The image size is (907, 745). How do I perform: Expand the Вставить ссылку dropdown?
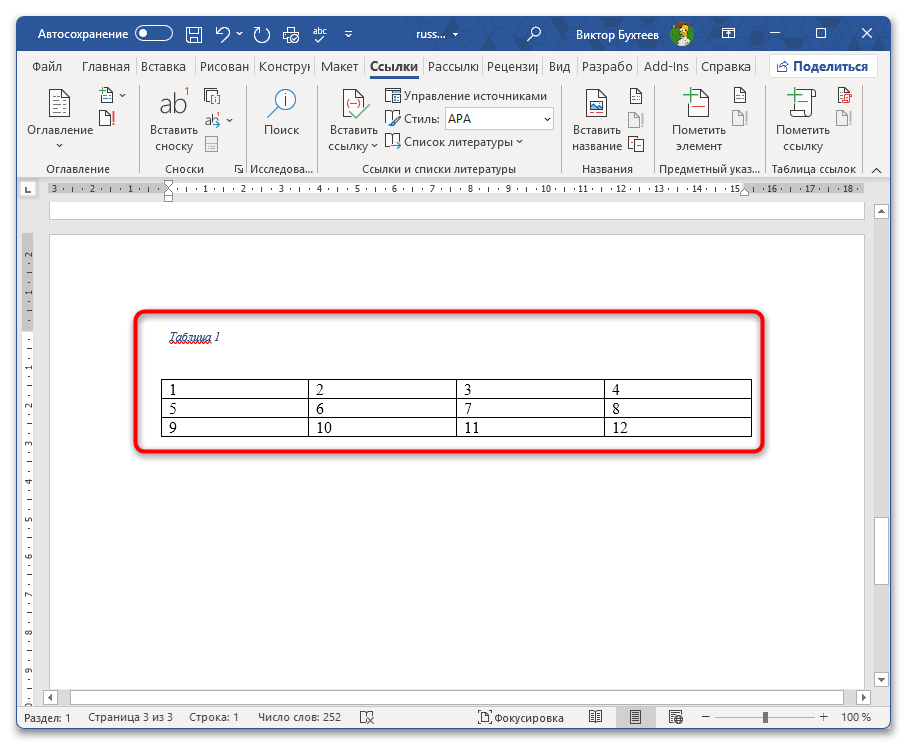374,145
